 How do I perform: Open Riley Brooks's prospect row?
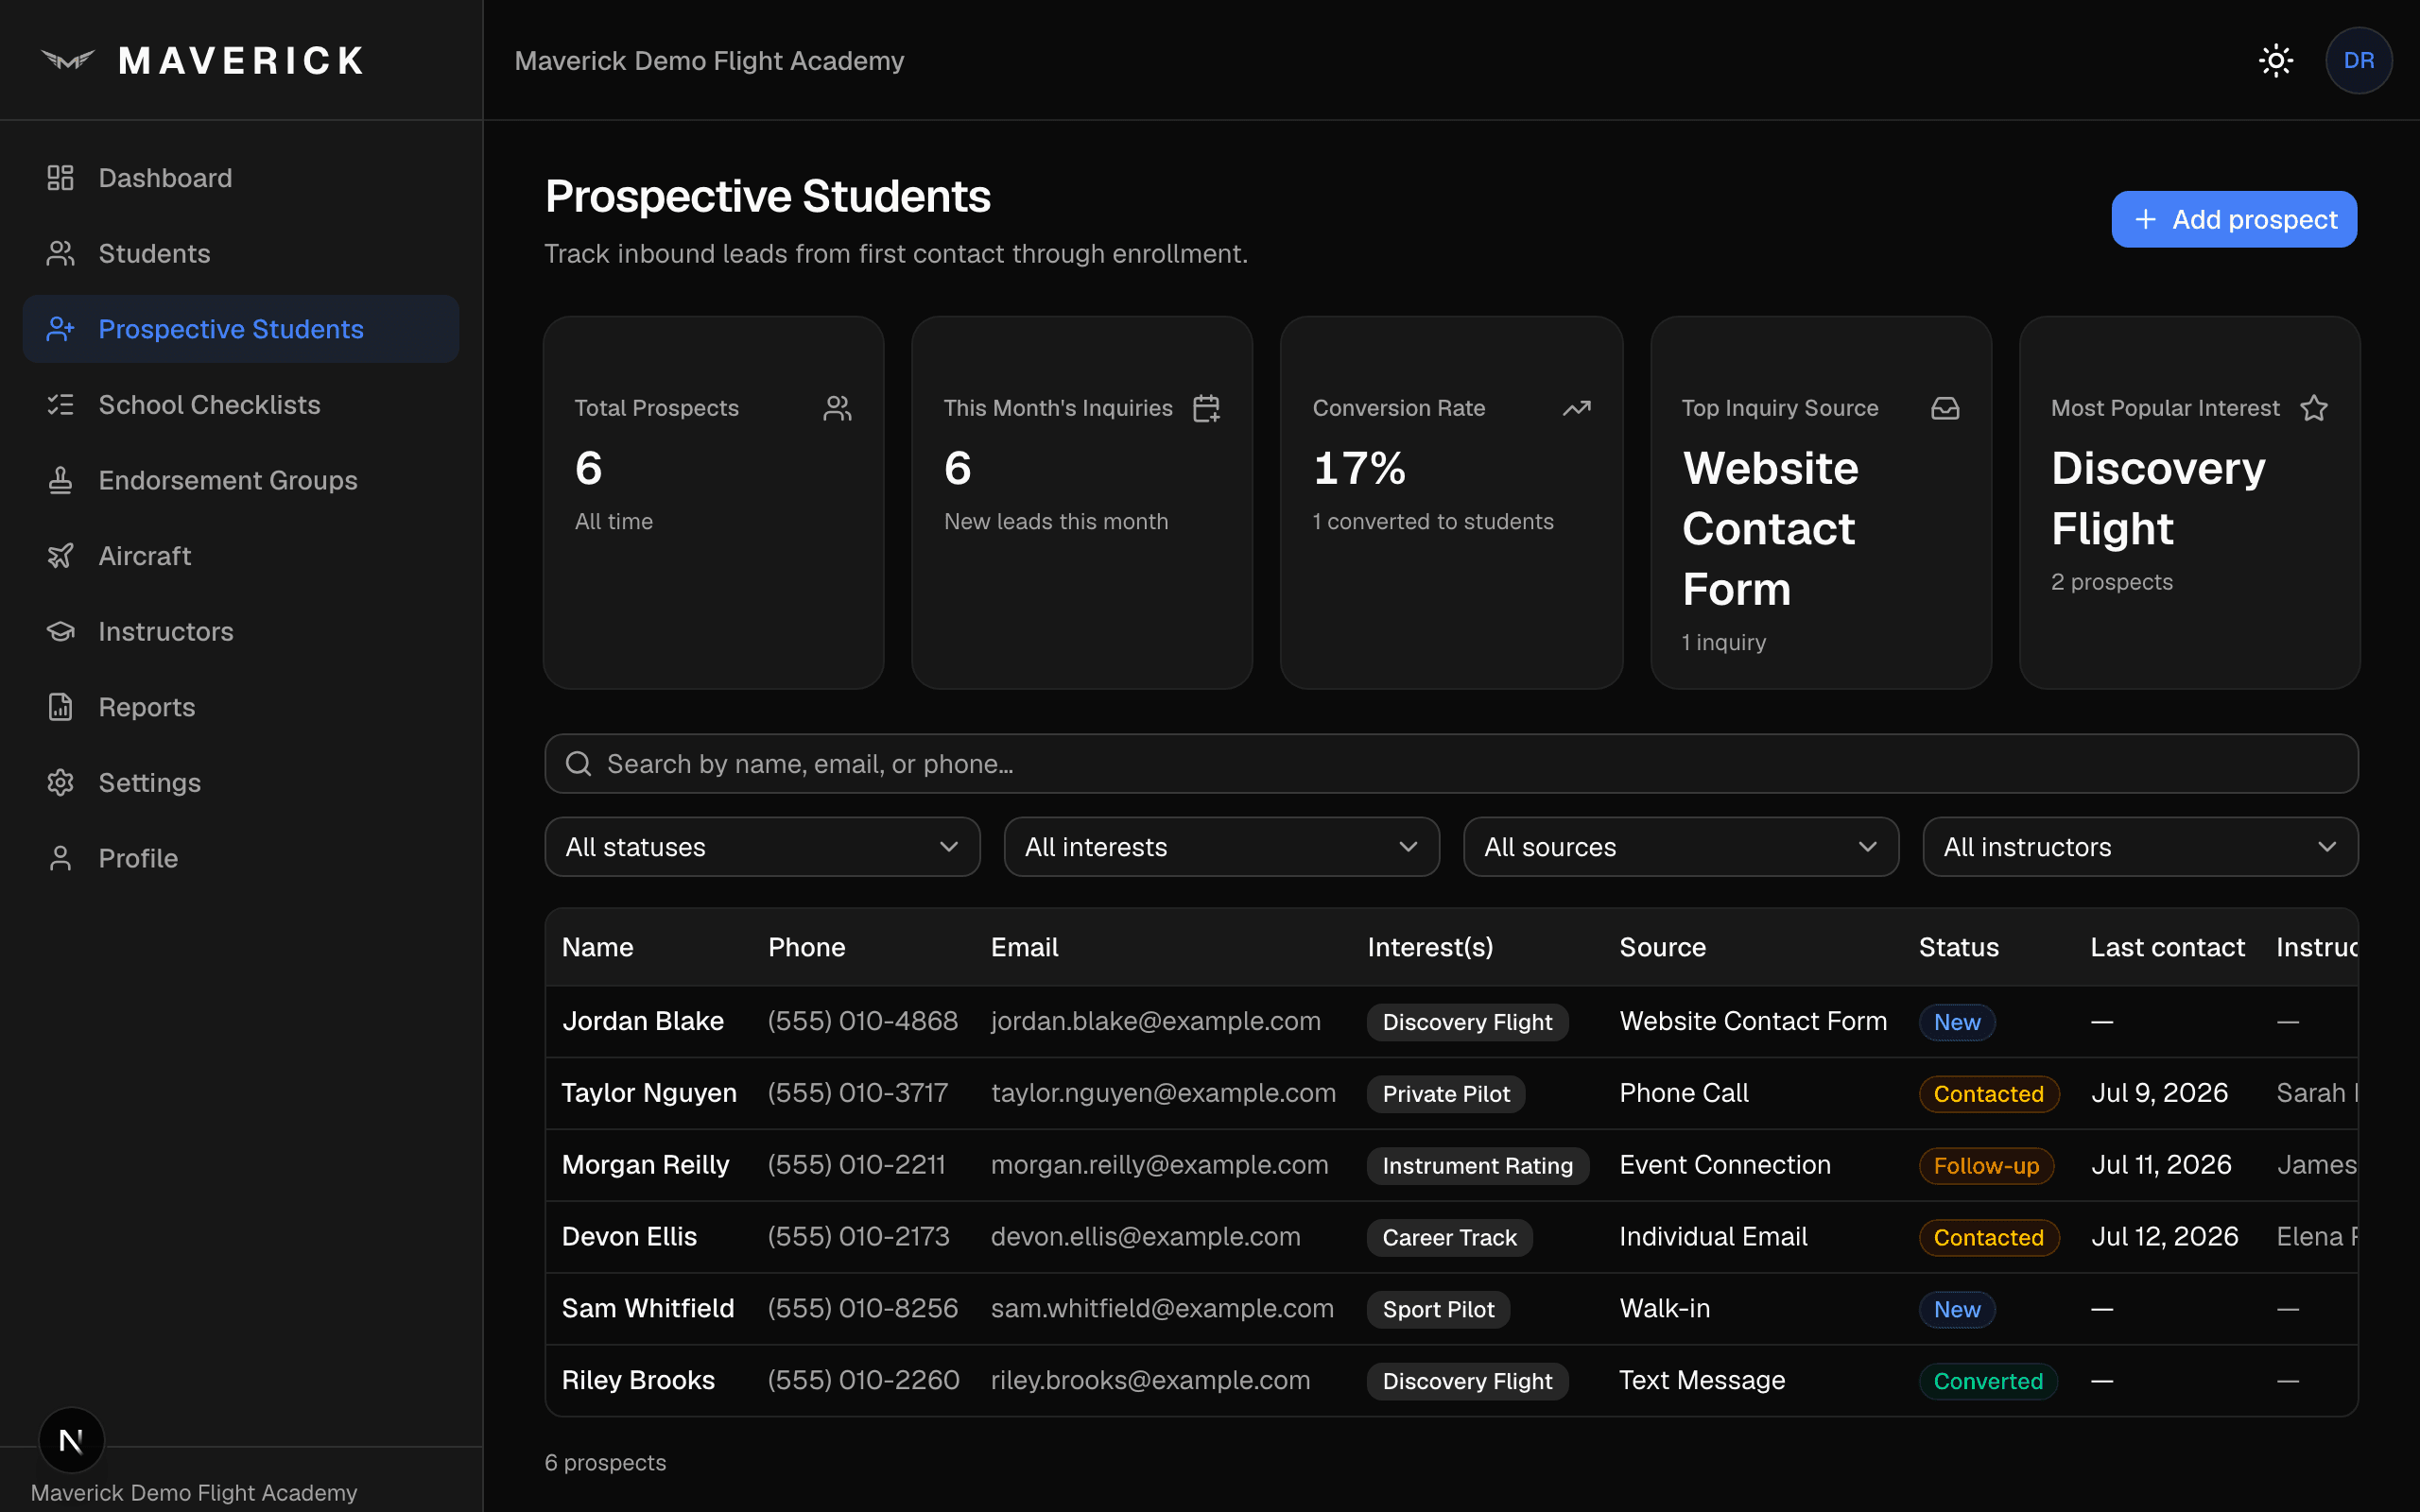(x=1451, y=1381)
